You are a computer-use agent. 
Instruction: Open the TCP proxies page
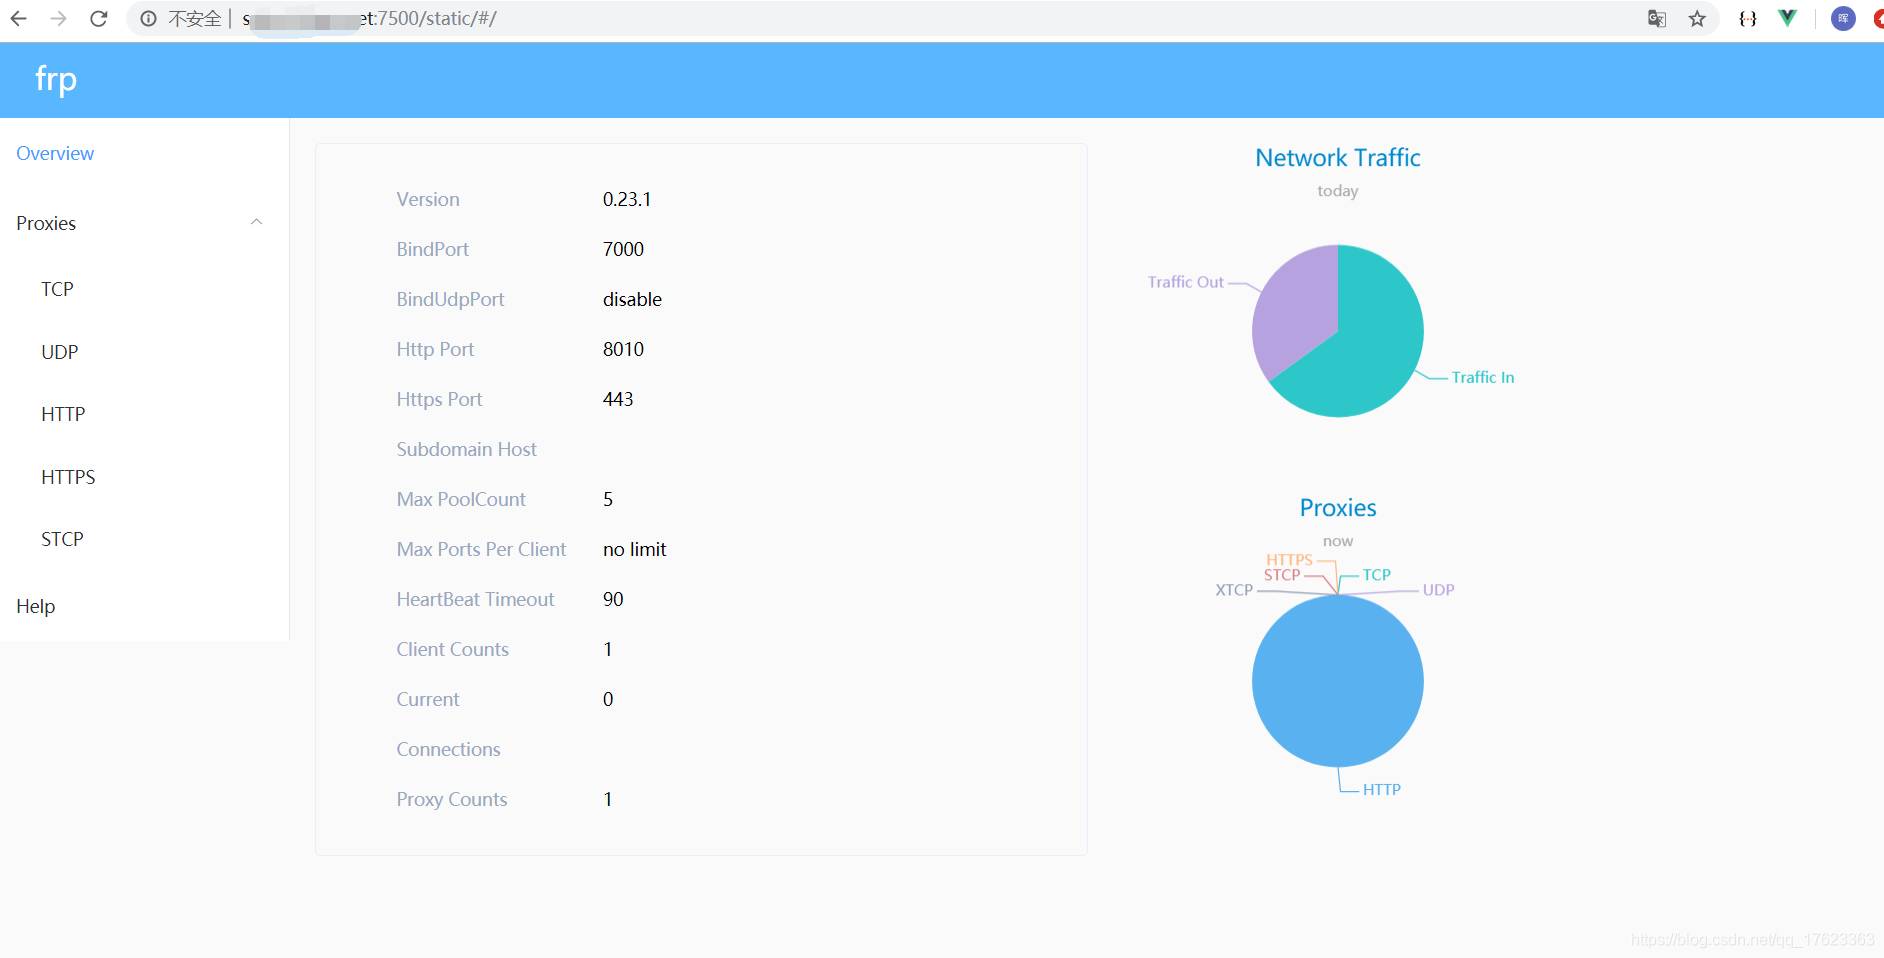coord(57,289)
